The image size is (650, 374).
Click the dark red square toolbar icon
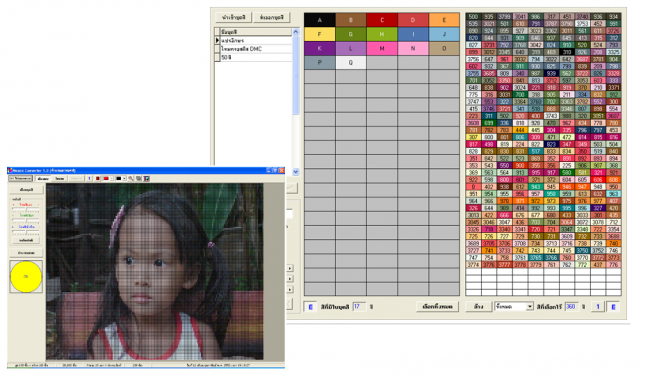98,178
